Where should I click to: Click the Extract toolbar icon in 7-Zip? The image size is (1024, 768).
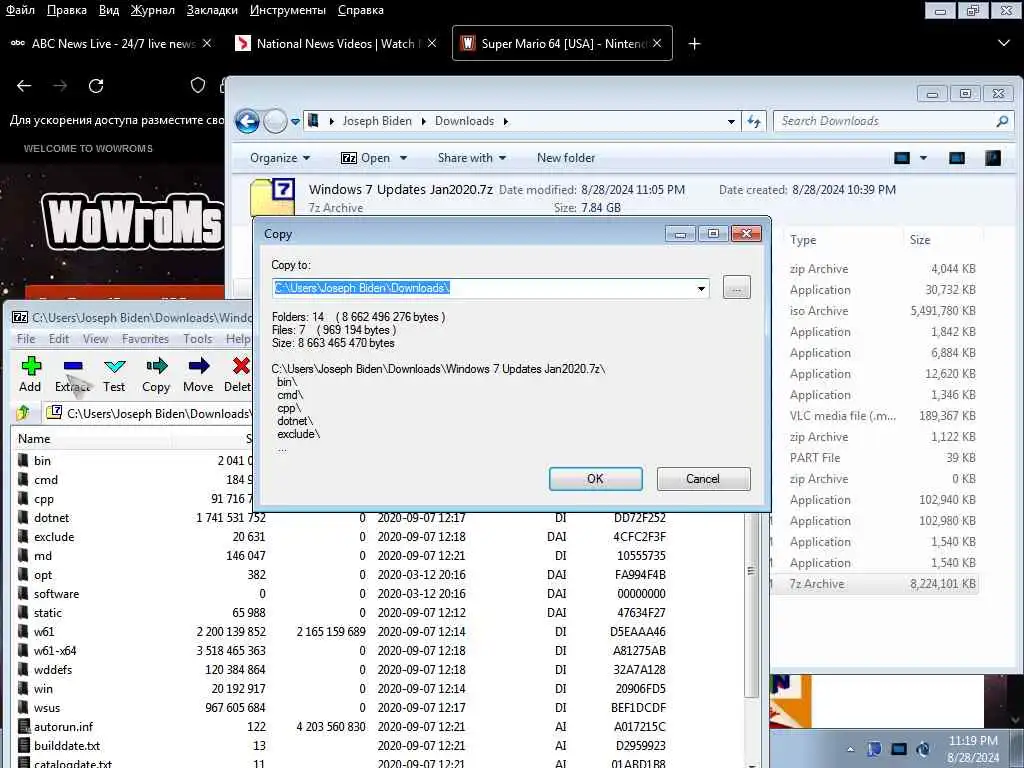point(72,366)
